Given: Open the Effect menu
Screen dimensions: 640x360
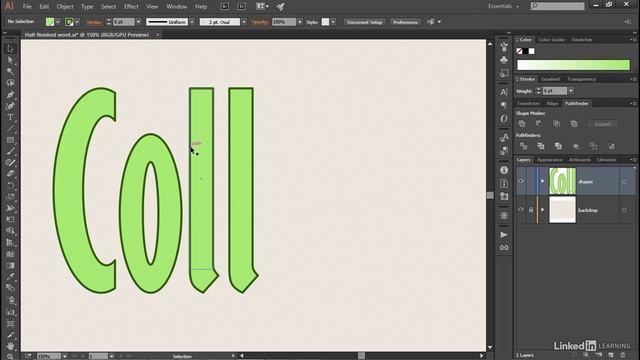Looking at the screenshot, I should [x=131, y=7].
